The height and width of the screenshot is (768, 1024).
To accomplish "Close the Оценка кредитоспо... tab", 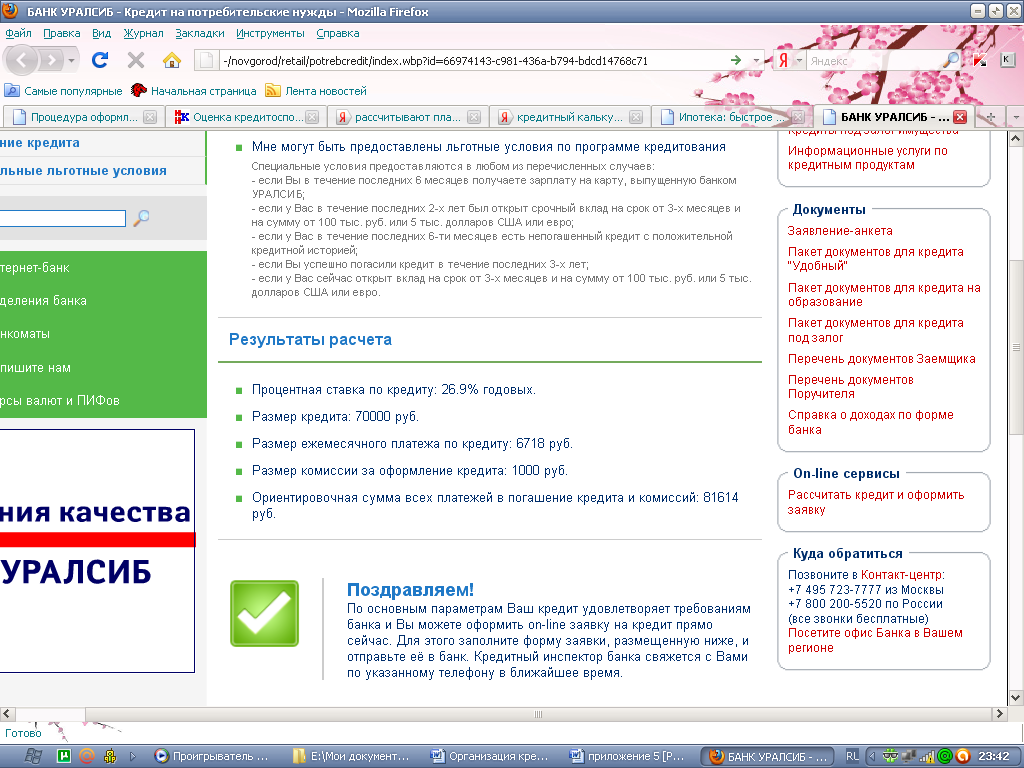I will click(312, 117).
